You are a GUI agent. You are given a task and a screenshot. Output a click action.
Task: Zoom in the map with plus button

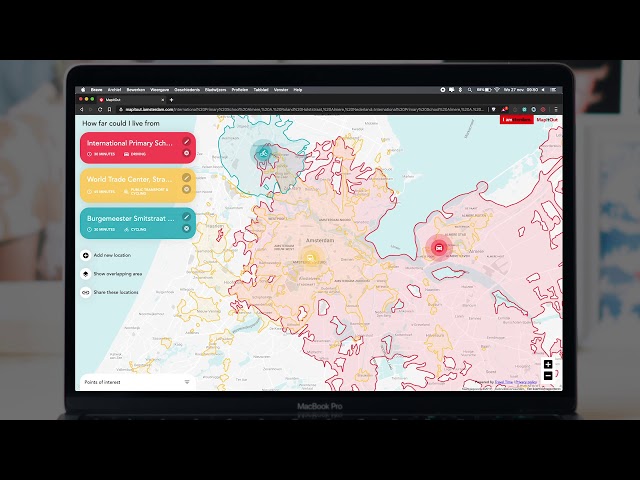click(548, 364)
